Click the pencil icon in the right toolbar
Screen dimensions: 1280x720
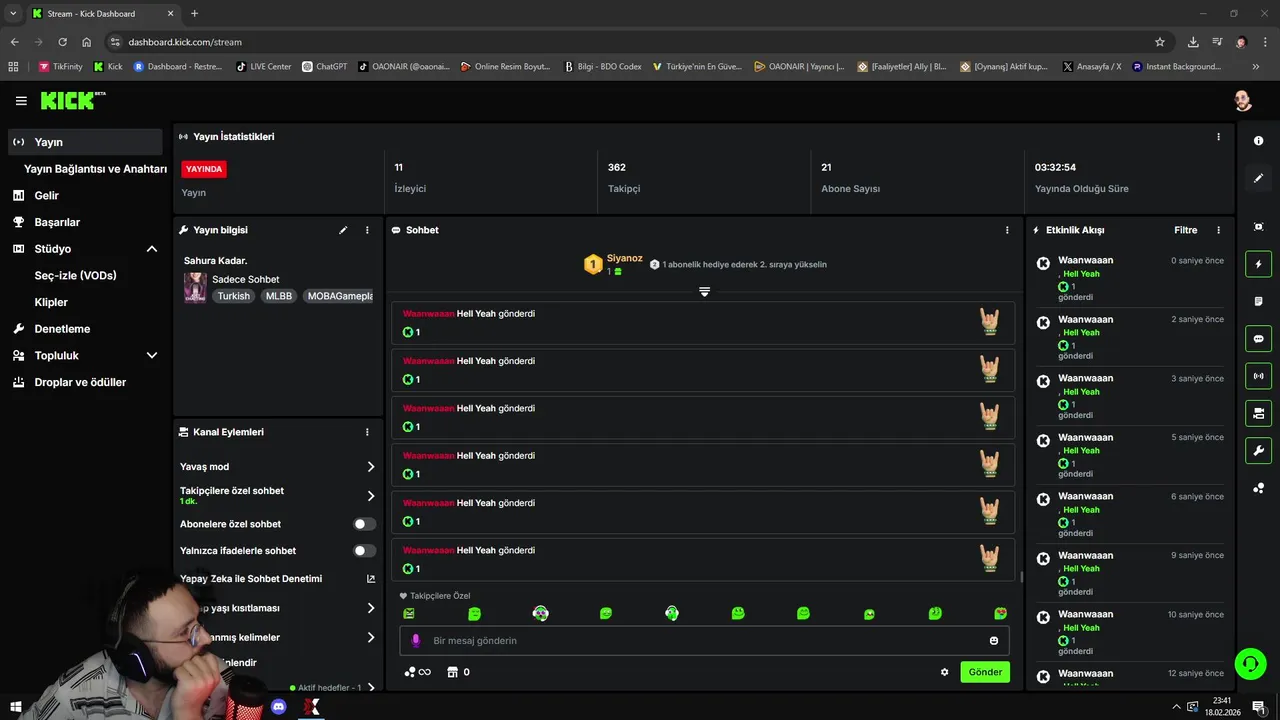(1258, 178)
